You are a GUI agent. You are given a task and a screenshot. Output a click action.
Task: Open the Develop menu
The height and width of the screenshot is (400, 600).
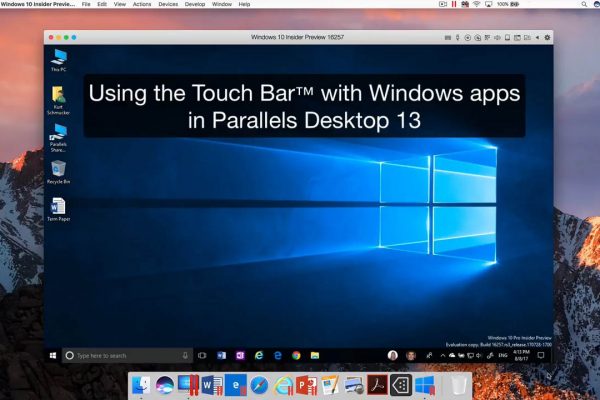tap(195, 4)
